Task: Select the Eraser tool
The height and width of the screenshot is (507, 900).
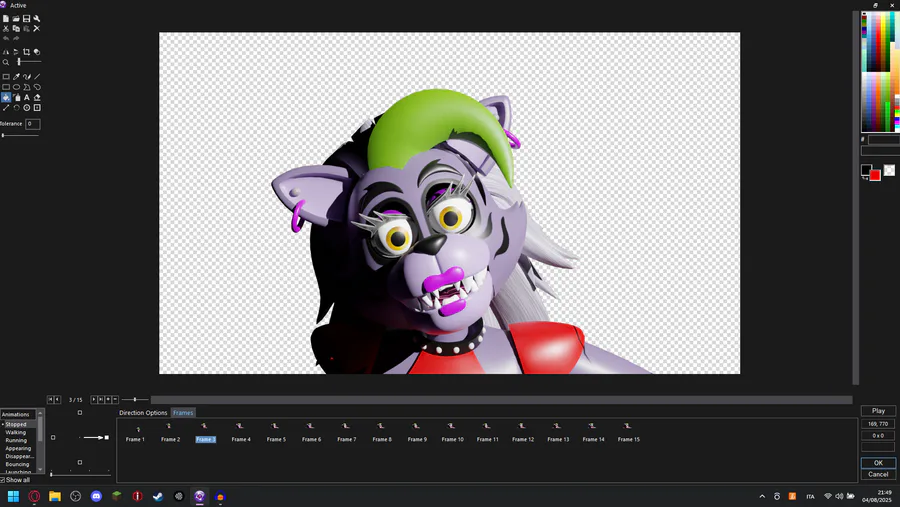Action: (x=37, y=98)
